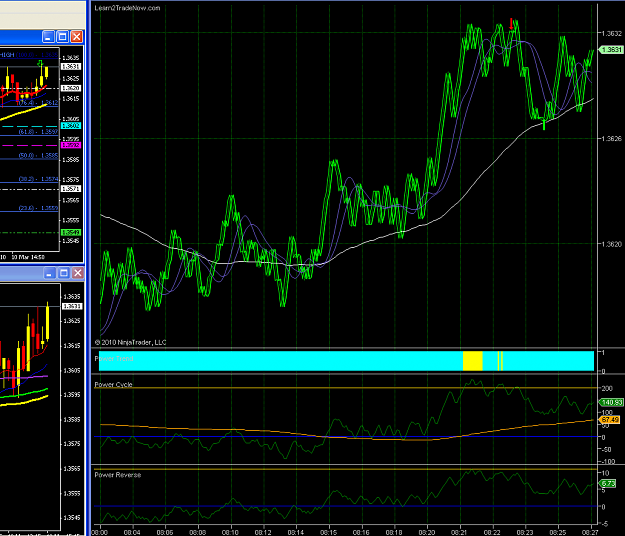Viewport: 625px width, 536px height.
Task: Click the 08:22 time axis label
Action: tap(492, 532)
